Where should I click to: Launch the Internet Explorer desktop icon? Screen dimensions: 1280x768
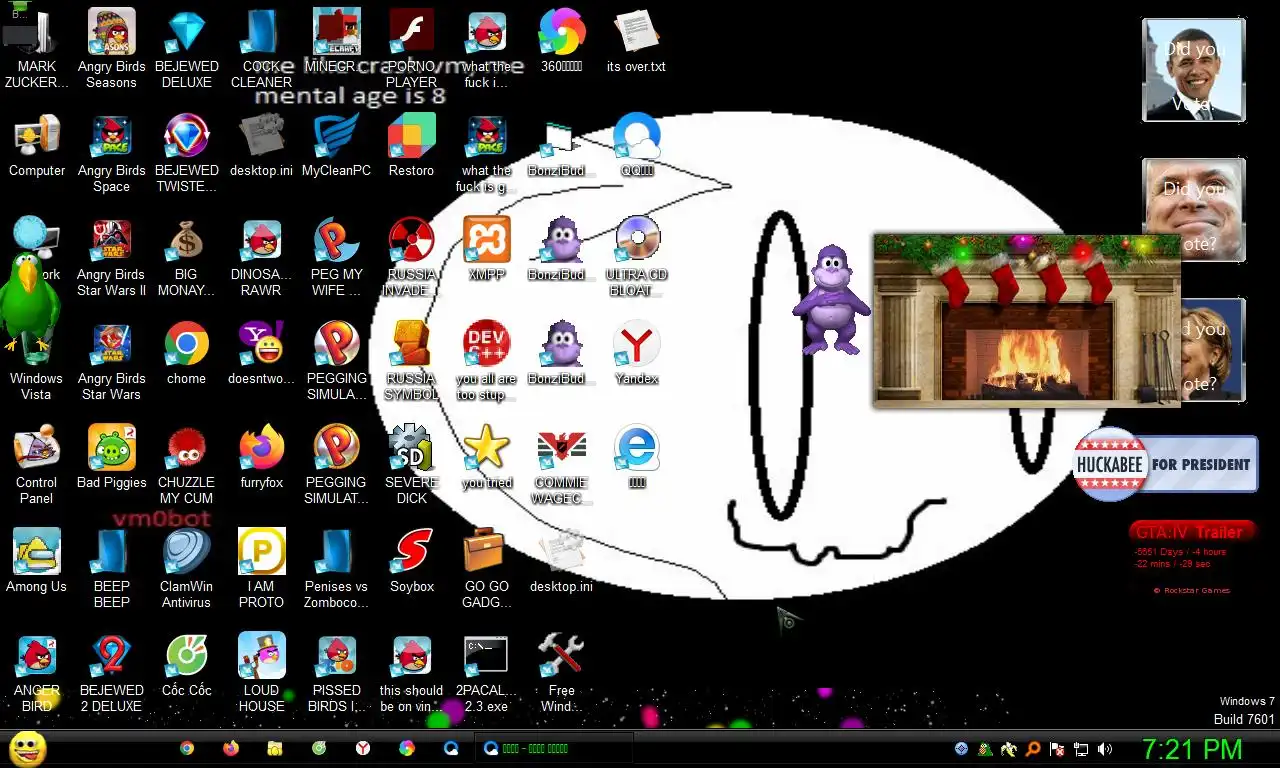636,458
